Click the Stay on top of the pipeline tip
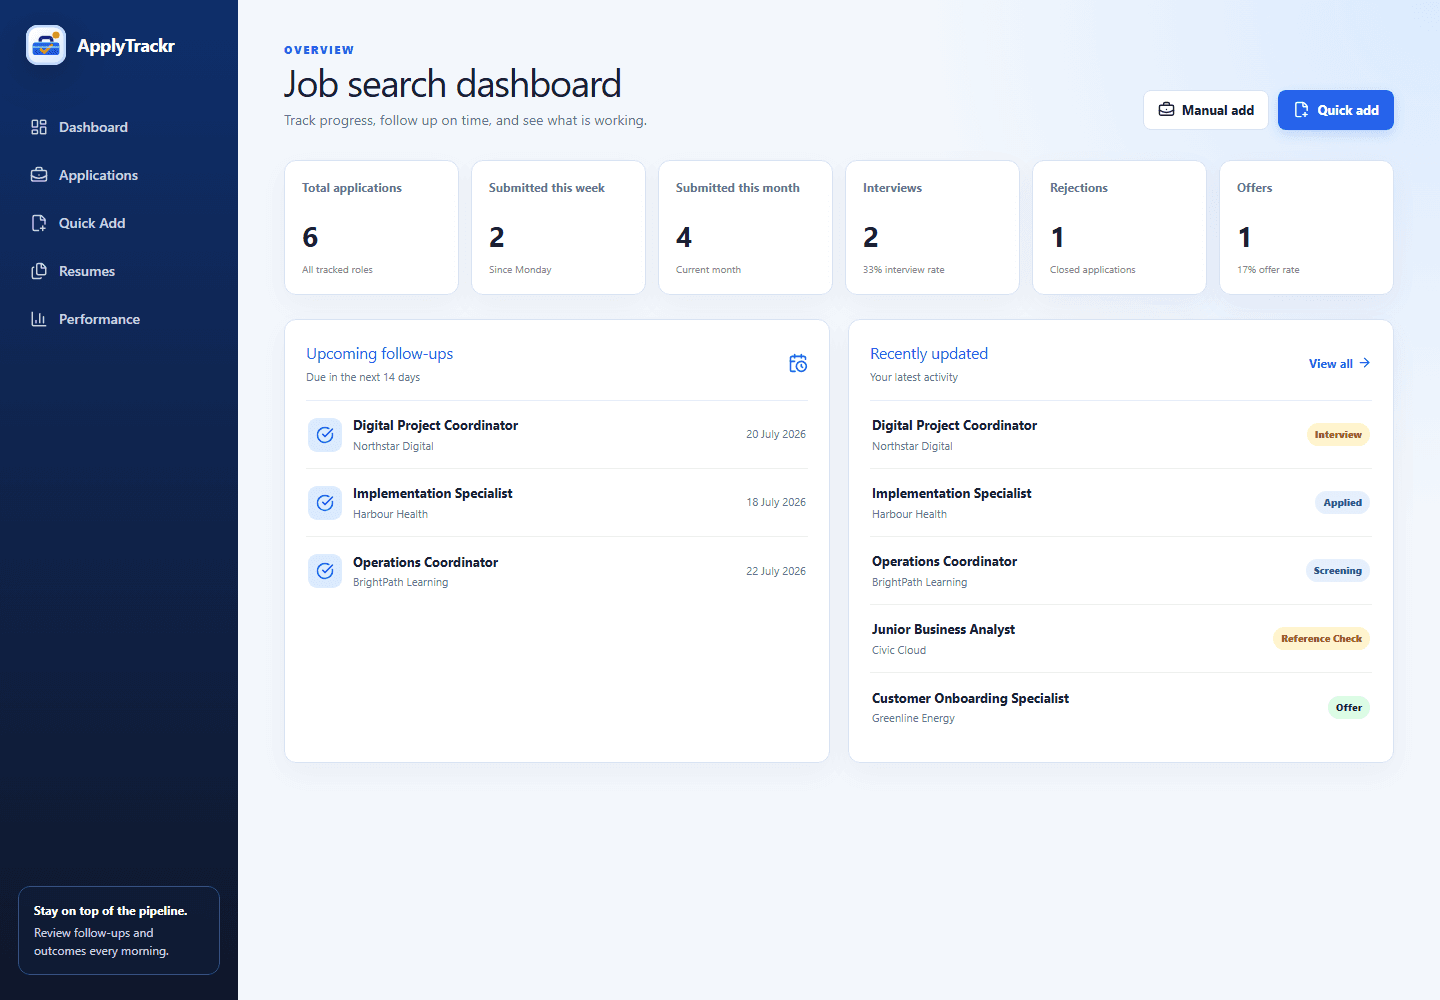 click(119, 930)
